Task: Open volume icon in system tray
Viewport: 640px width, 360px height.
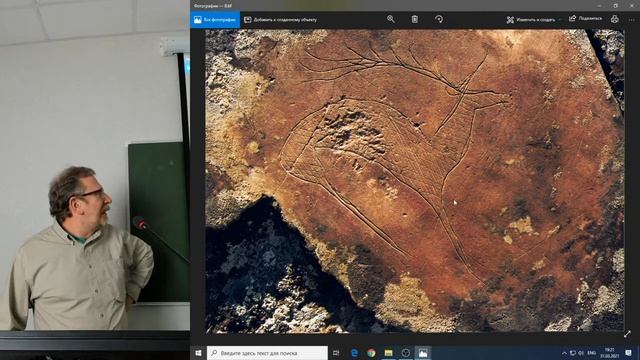Action: (581, 353)
